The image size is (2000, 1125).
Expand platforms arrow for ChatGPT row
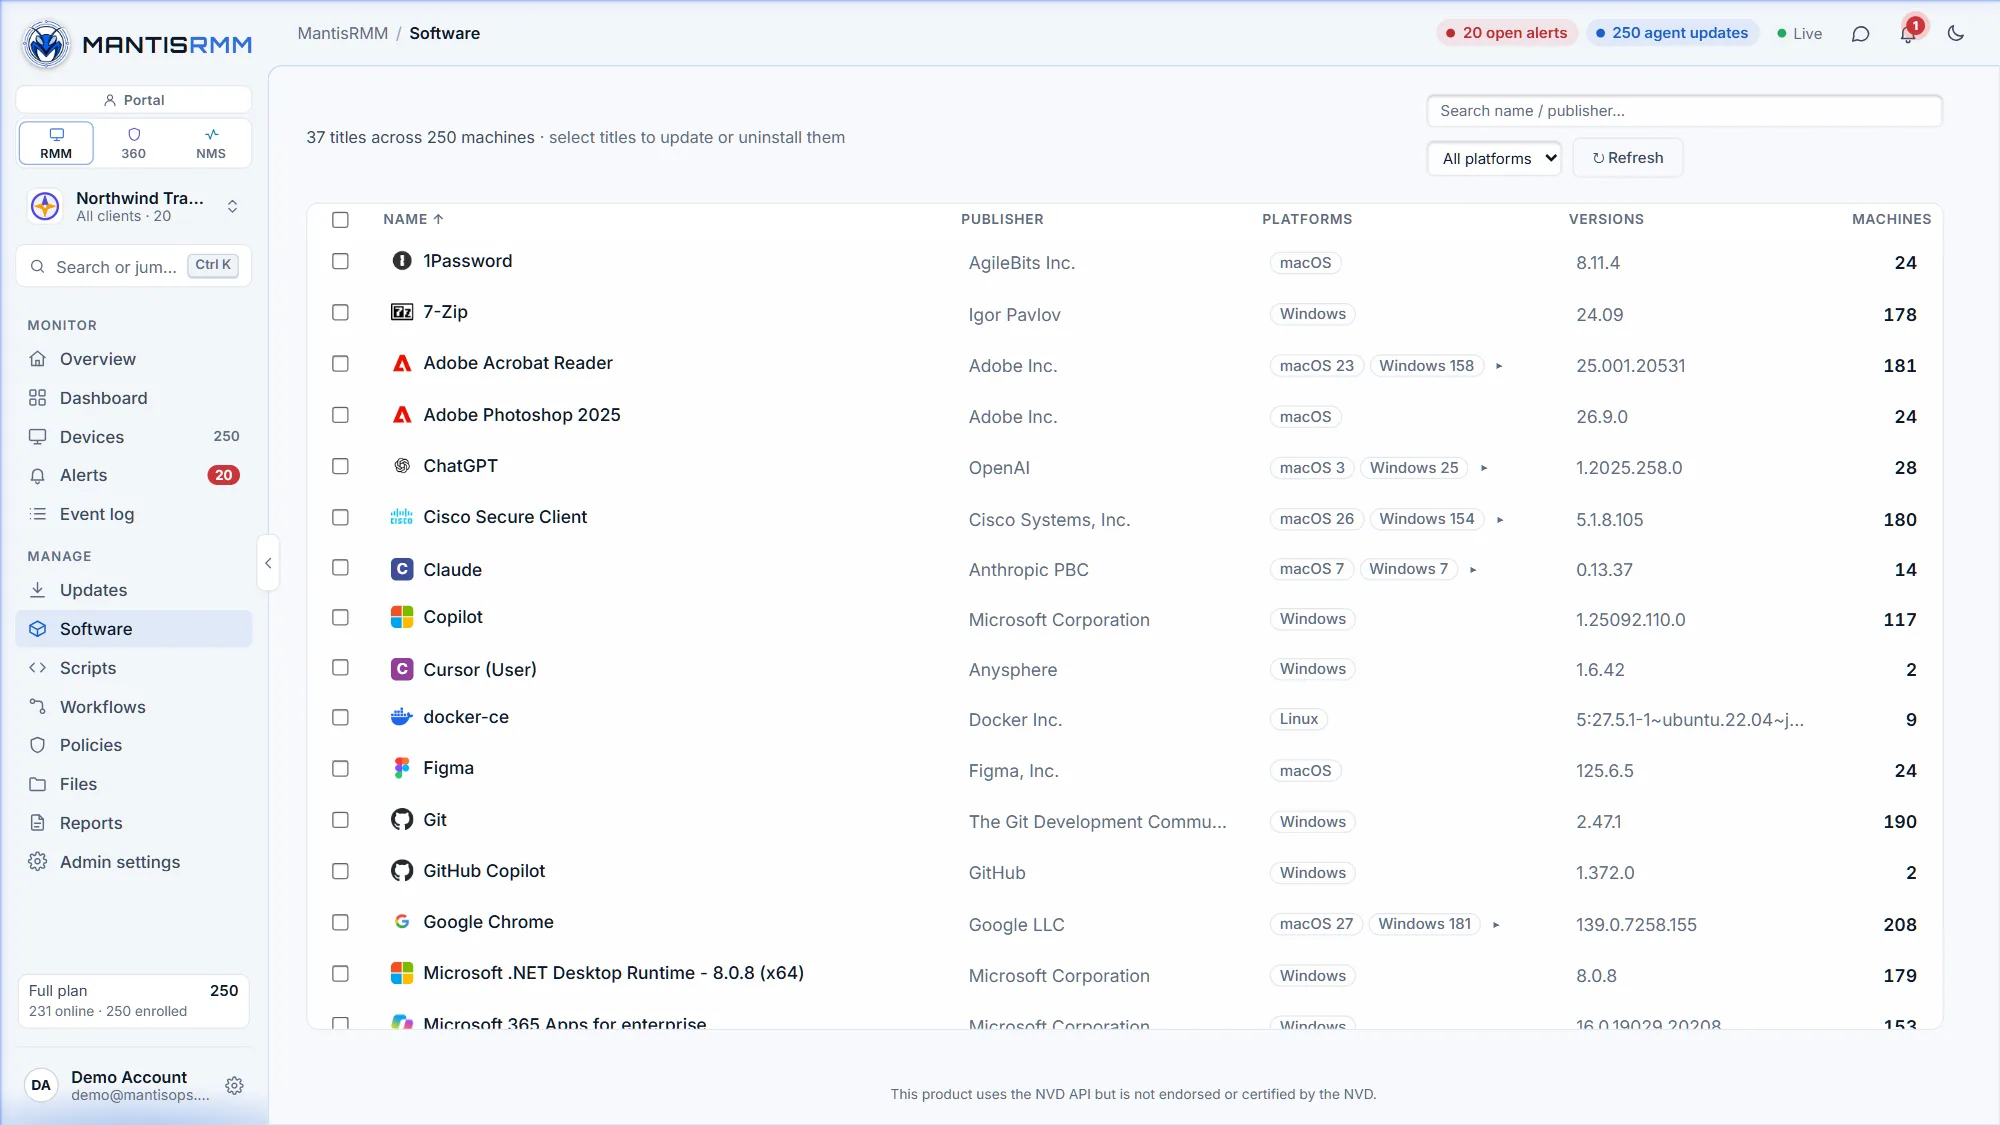click(x=1484, y=468)
